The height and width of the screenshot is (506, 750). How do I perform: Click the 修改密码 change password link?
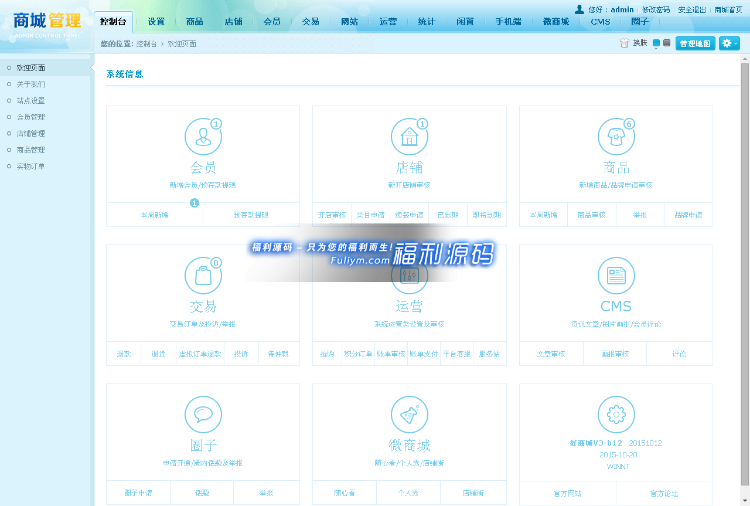(x=656, y=10)
